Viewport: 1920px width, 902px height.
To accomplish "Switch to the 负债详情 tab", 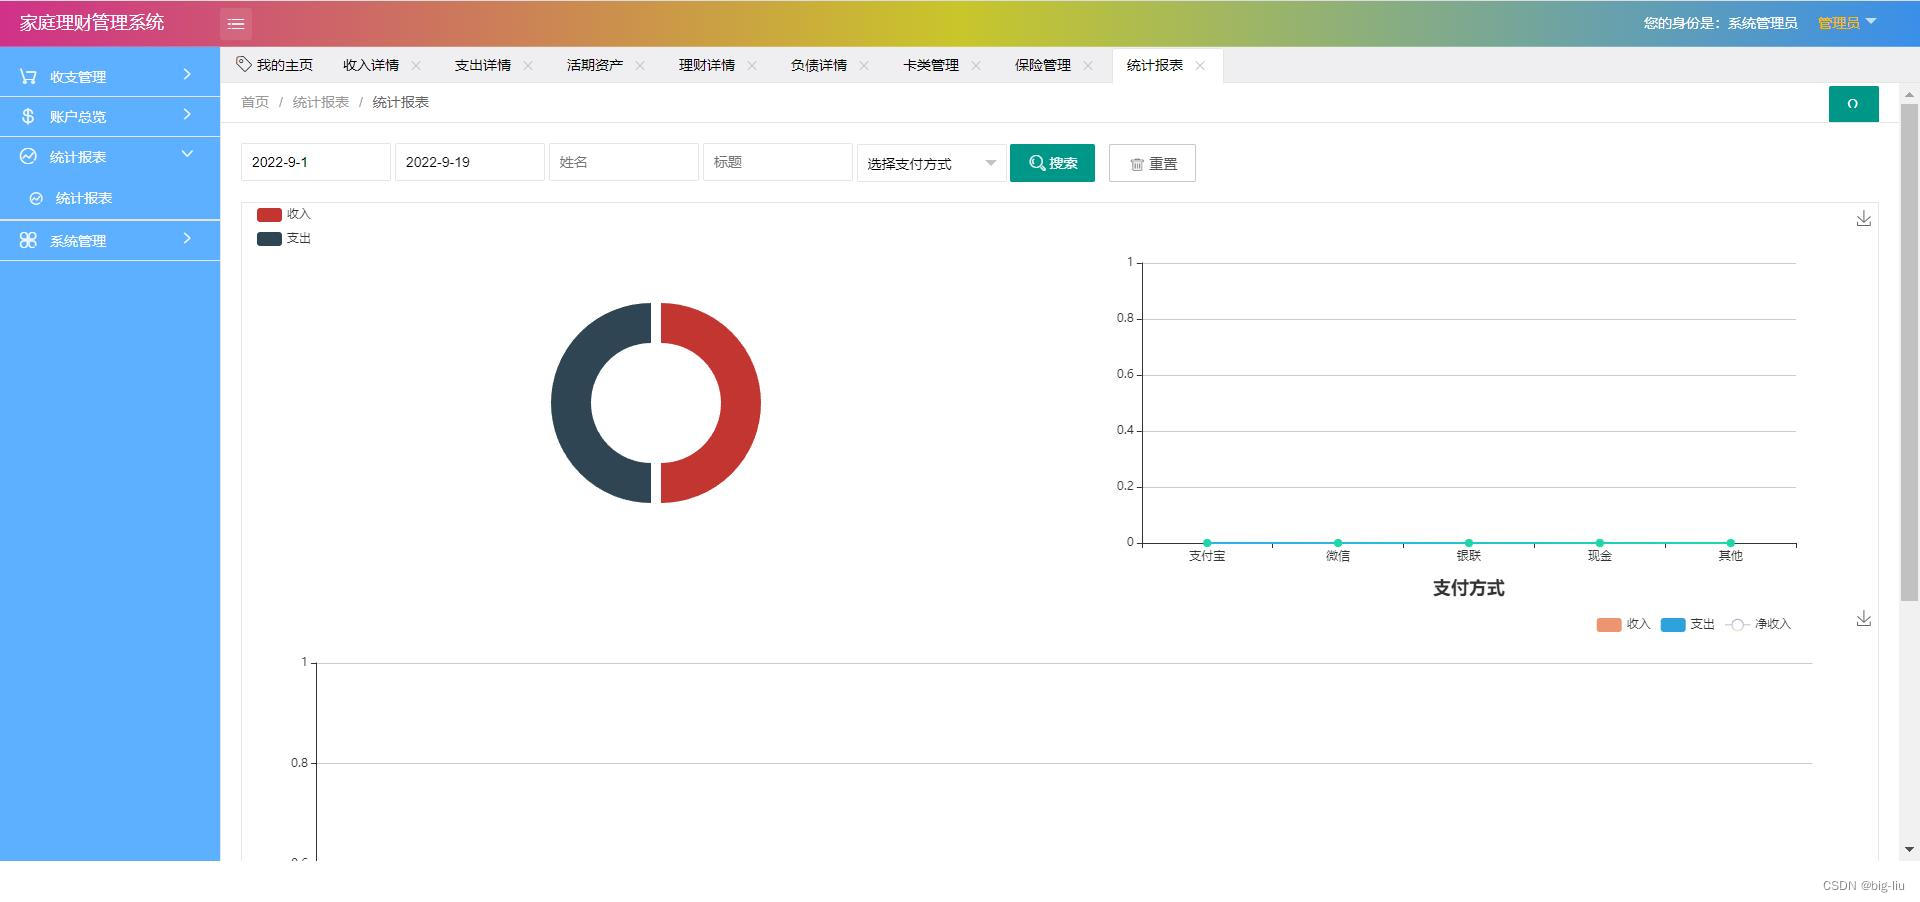I will (819, 65).
